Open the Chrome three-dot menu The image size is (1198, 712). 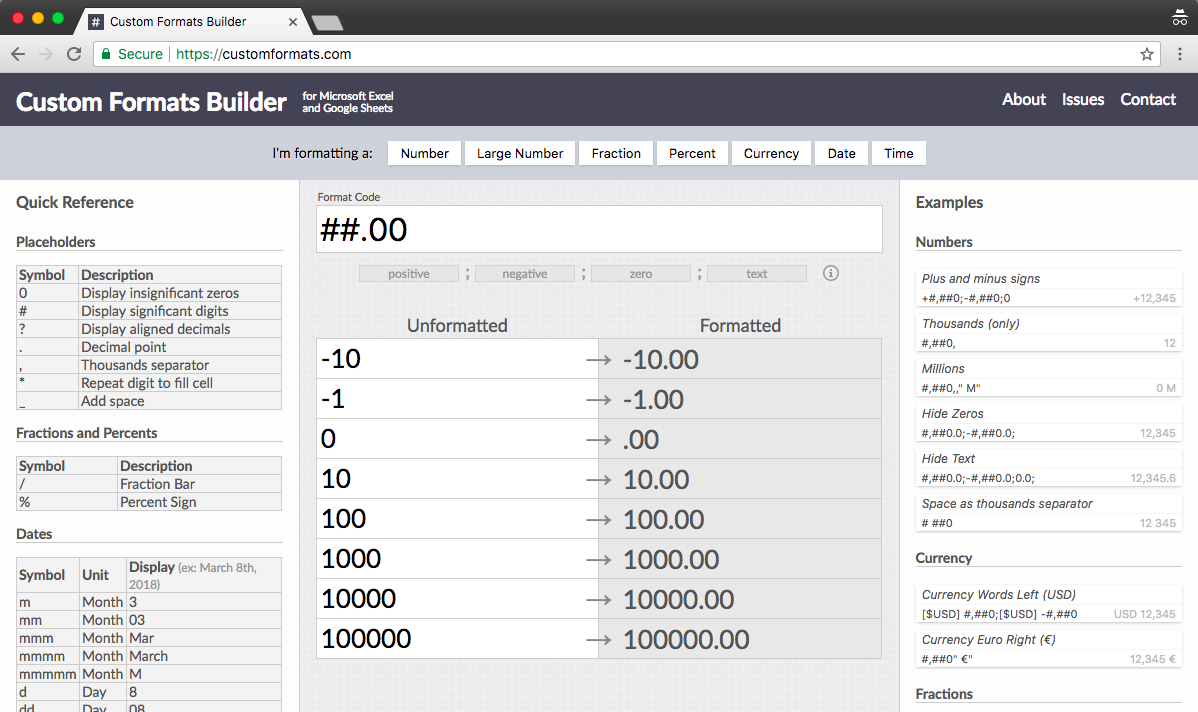[1182, 54]
